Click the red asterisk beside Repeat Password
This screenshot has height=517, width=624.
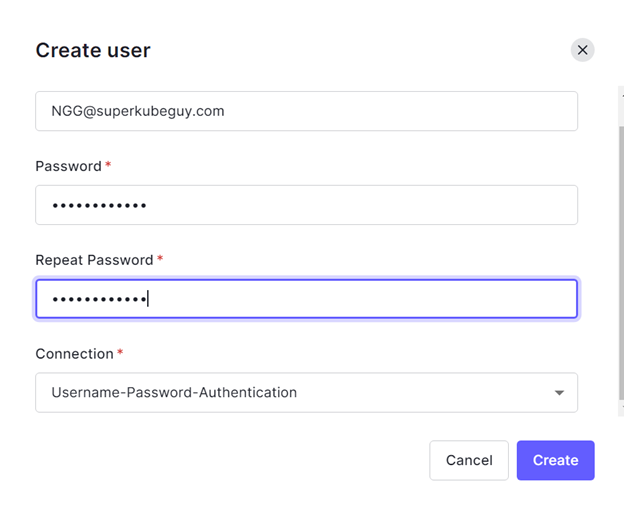pyautogui.click(x=160, y=258)
